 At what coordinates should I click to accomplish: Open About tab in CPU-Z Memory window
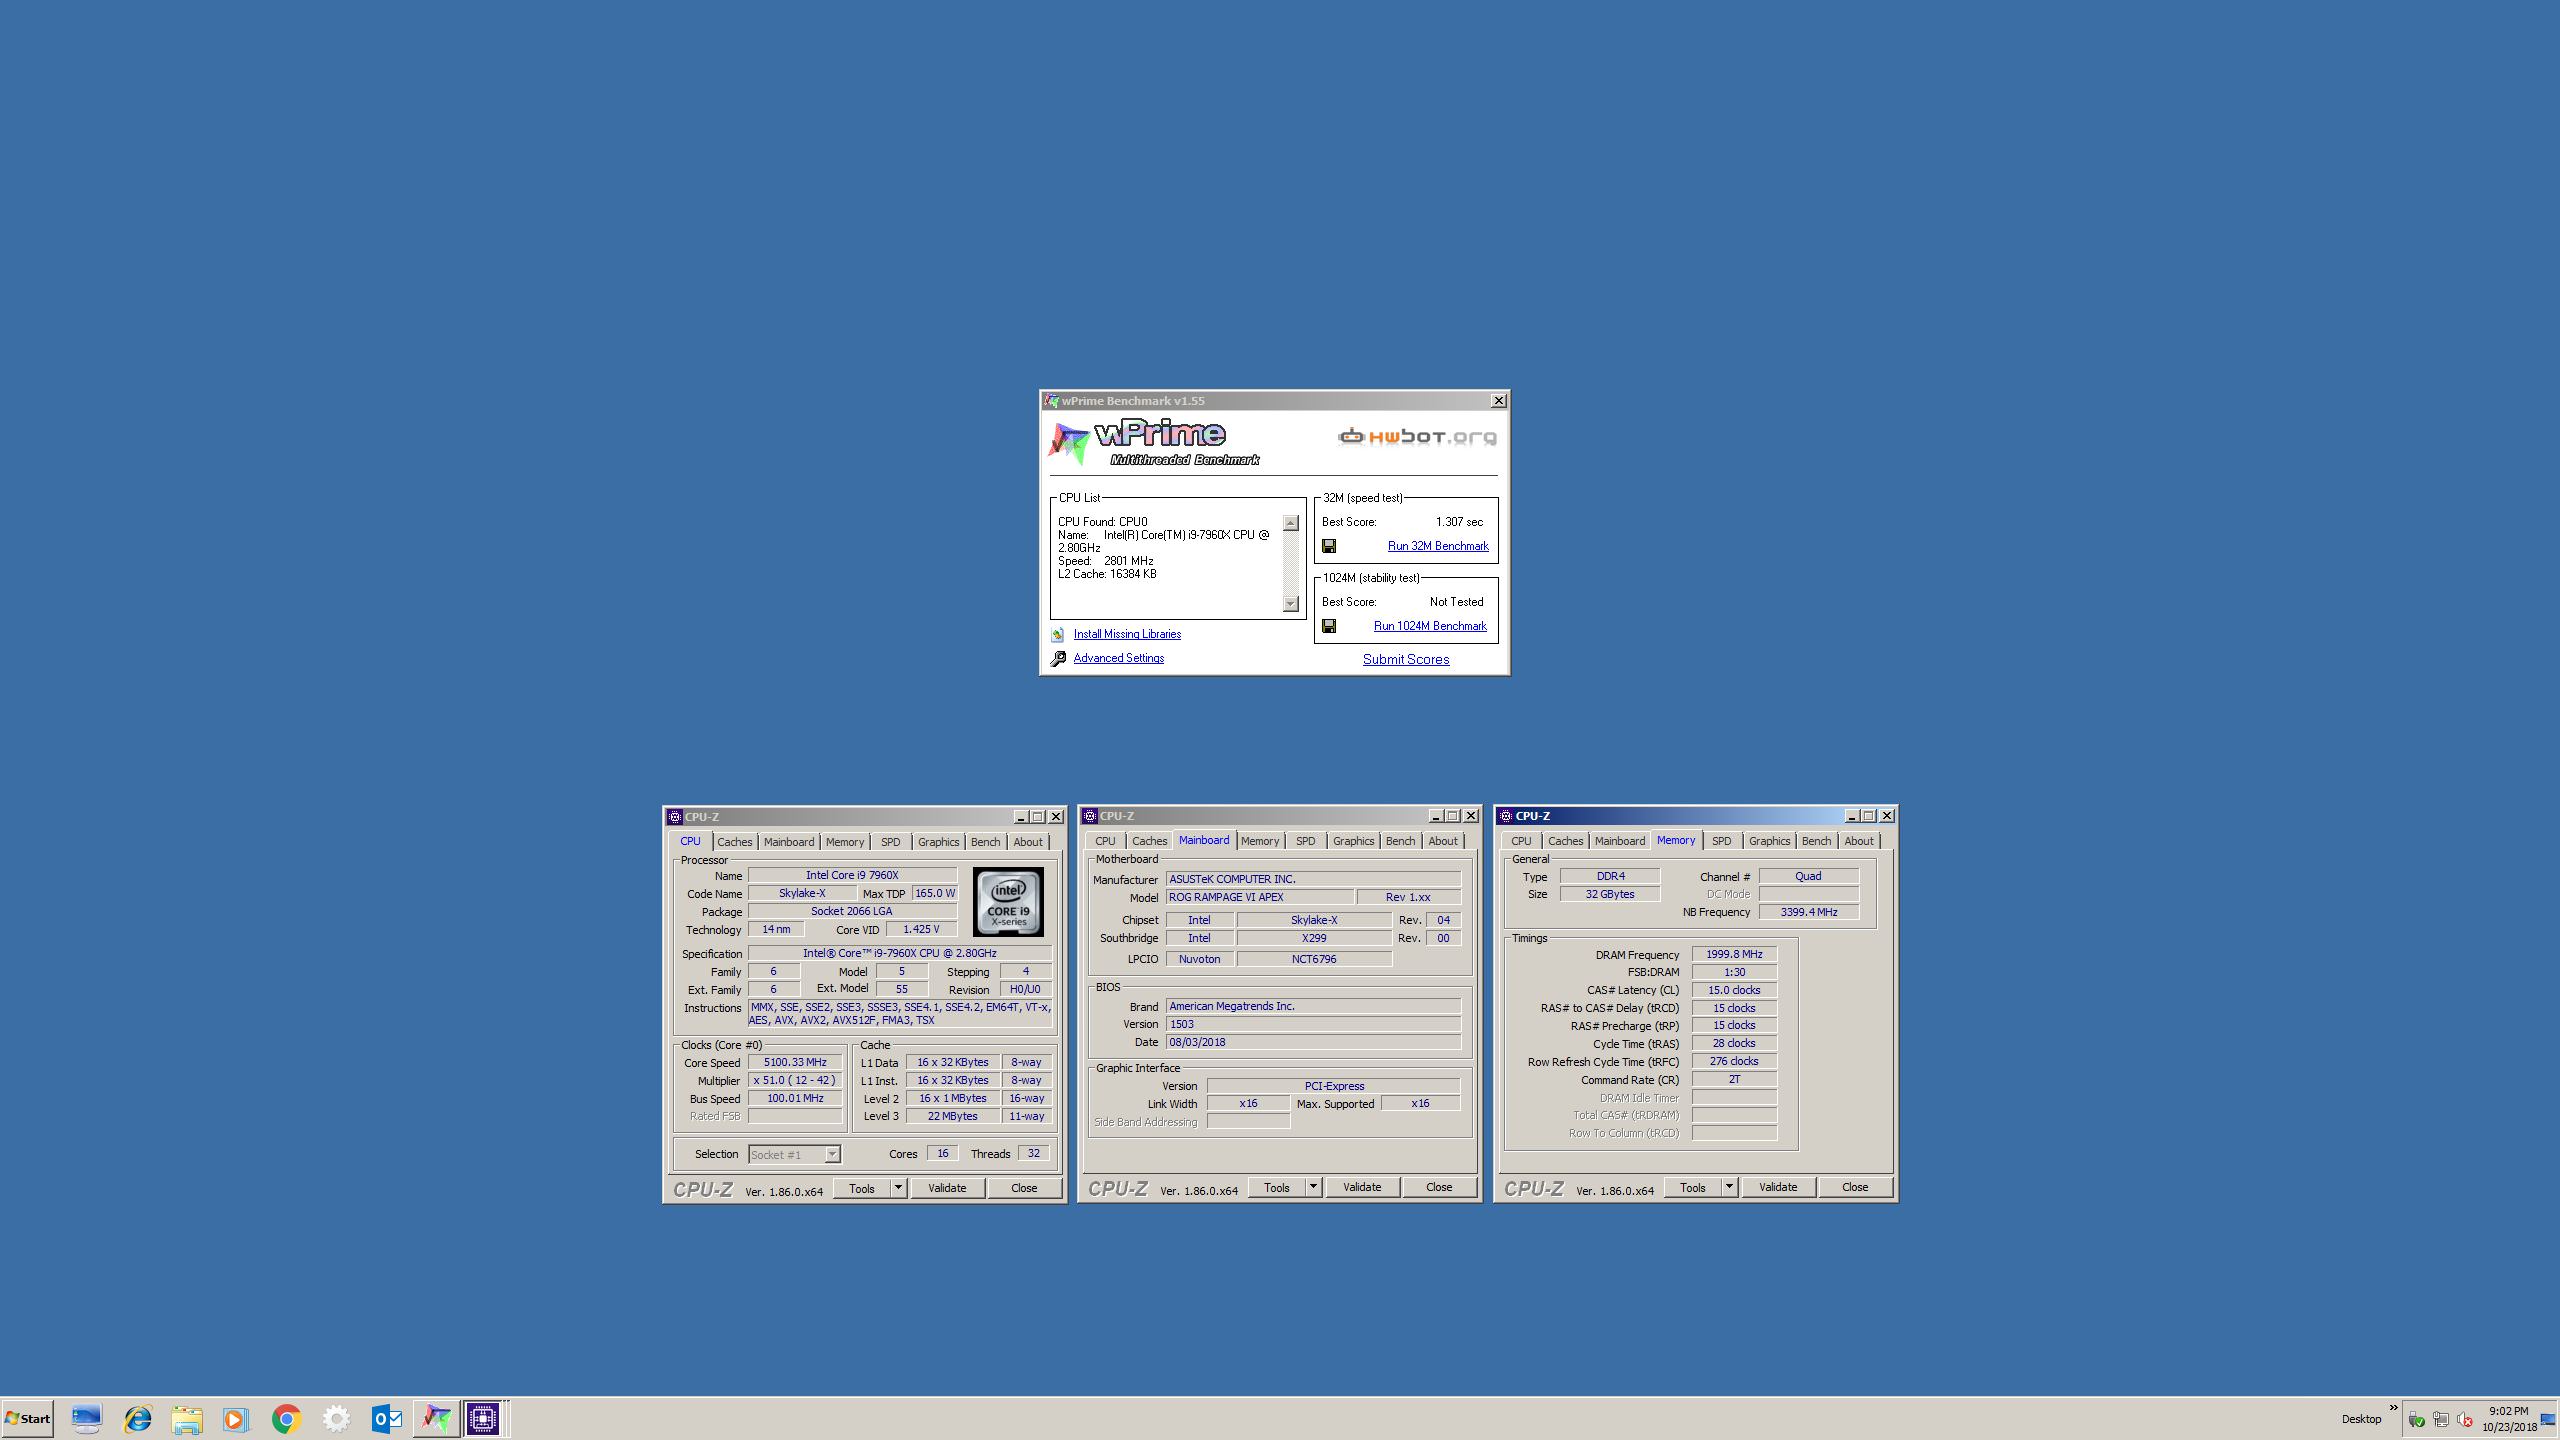click(1859, 841)
